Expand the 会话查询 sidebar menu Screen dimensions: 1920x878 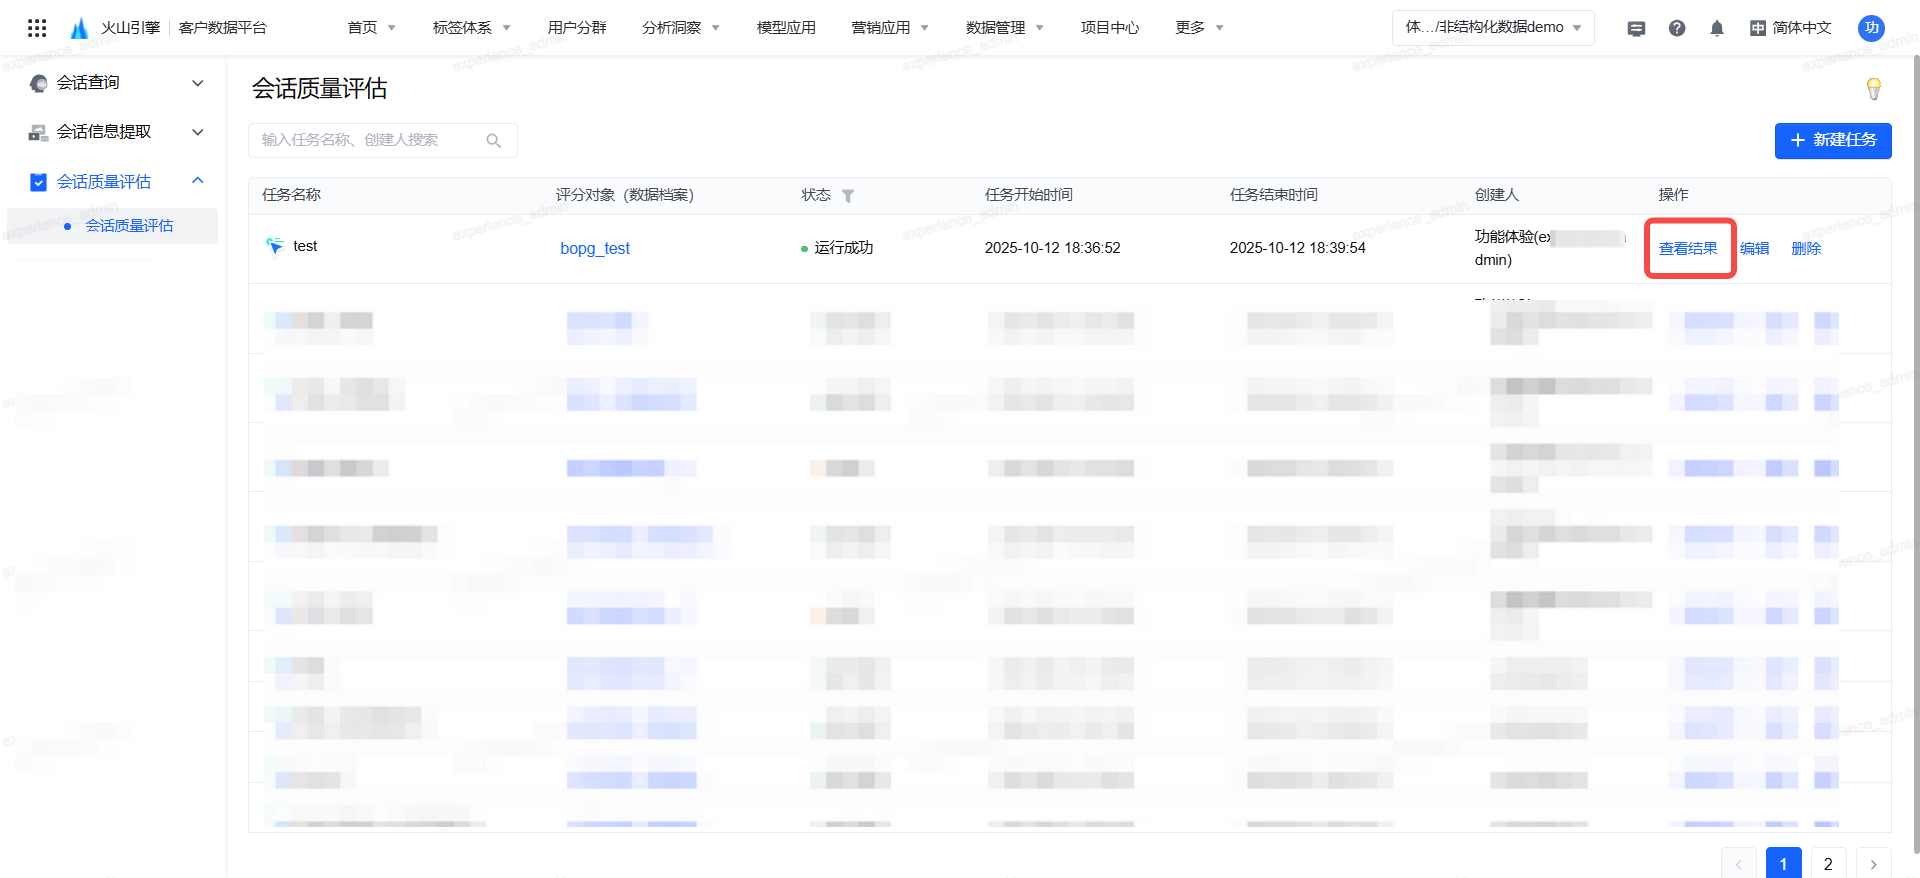click(x=198, y=83)
